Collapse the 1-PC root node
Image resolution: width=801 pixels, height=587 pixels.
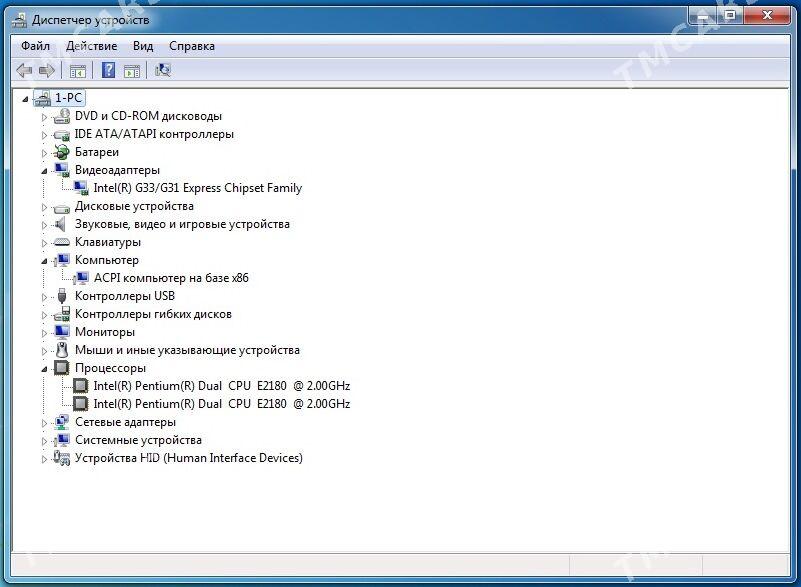point(25,99)
